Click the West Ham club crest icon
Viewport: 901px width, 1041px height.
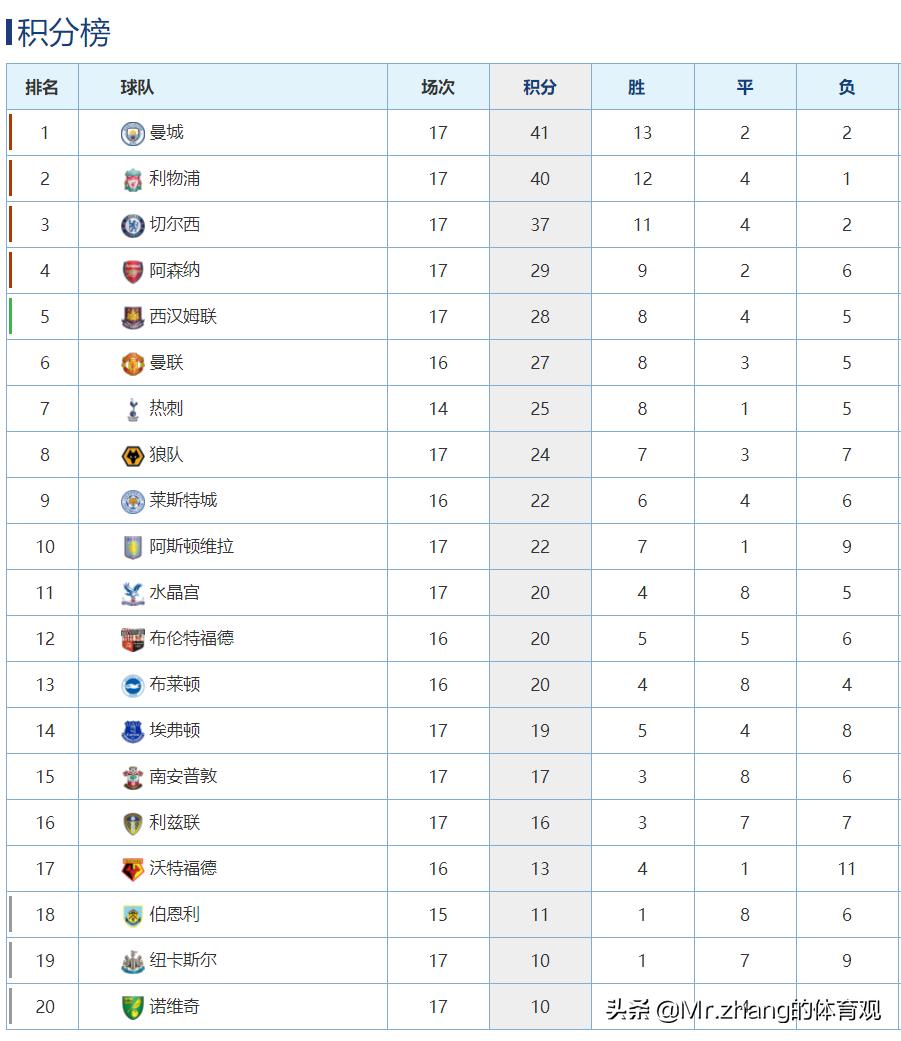[x=132, y=318]
